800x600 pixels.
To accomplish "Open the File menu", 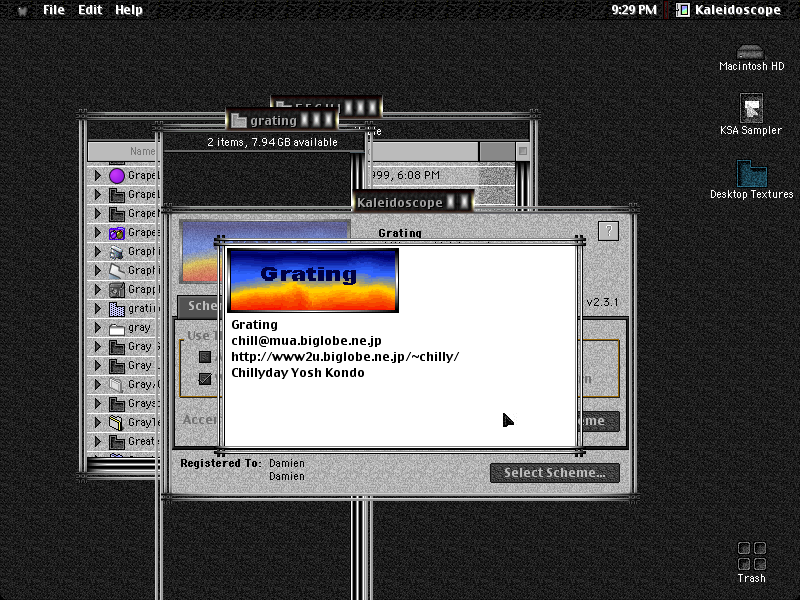I will click(54, 10).
